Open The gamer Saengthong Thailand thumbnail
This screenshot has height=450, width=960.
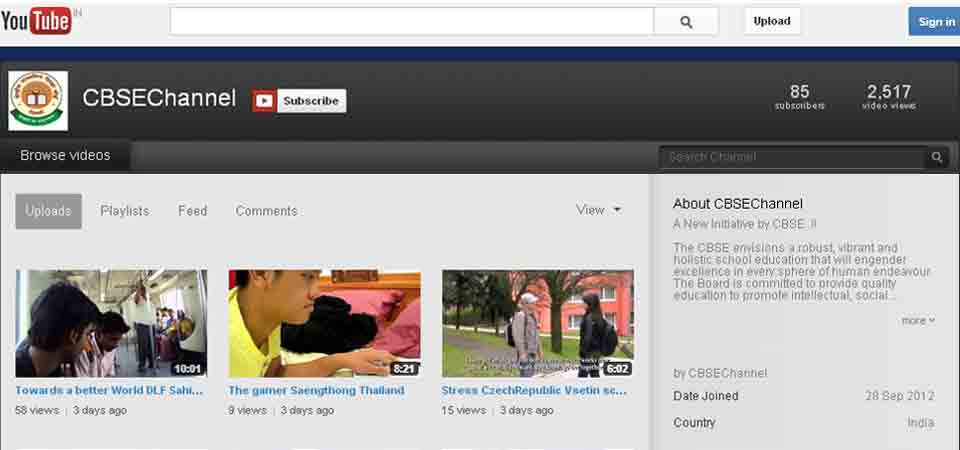324,323
